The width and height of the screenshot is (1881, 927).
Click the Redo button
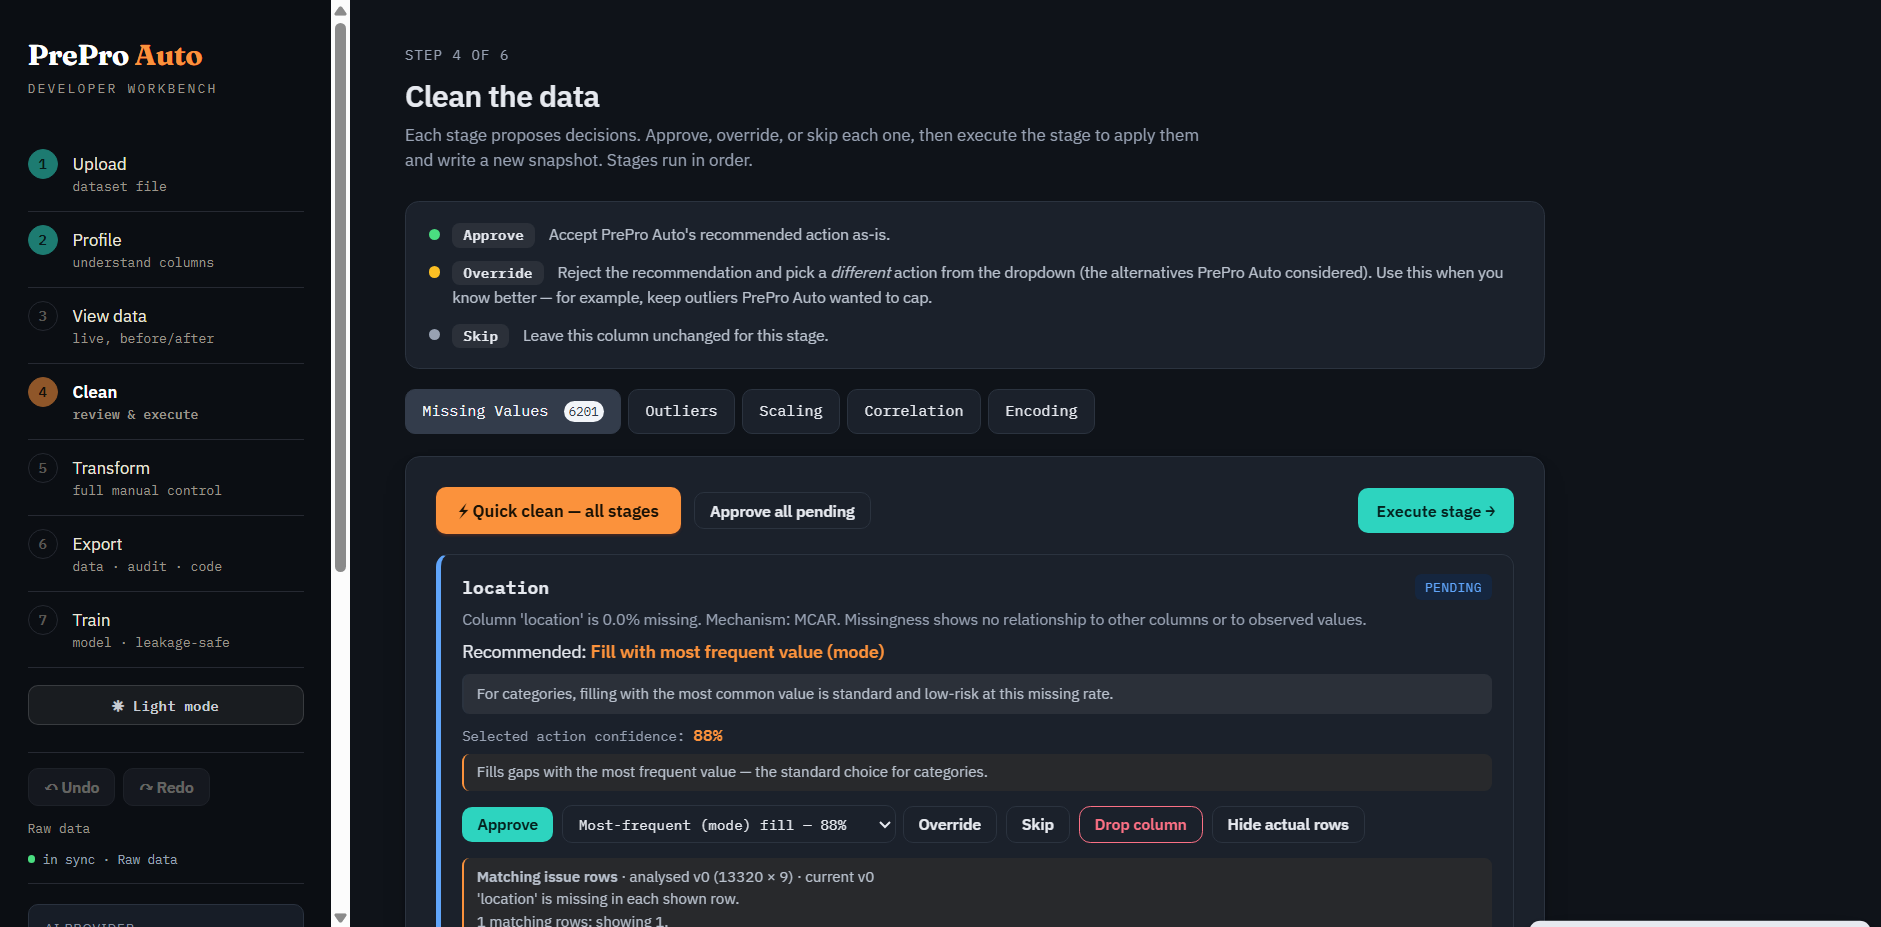tap(166, 787)
